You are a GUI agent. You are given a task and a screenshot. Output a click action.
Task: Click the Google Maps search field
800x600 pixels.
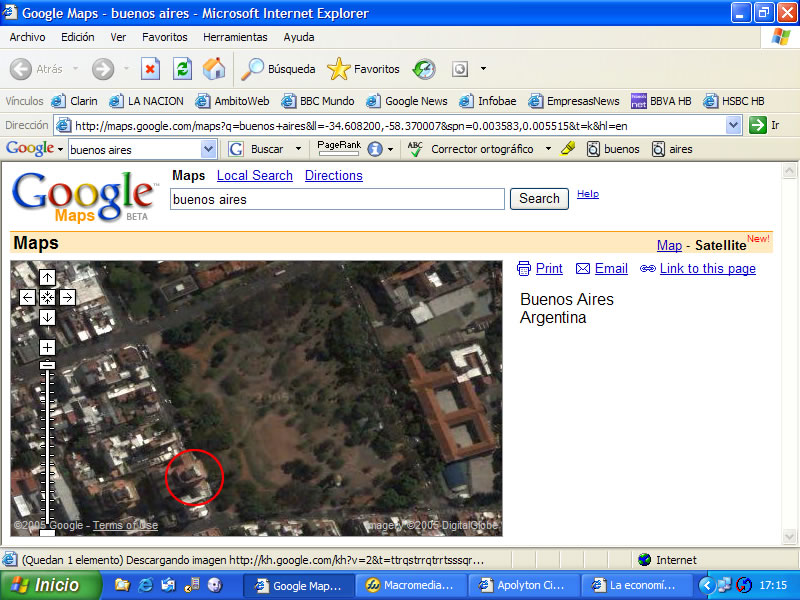coord(337,199)
